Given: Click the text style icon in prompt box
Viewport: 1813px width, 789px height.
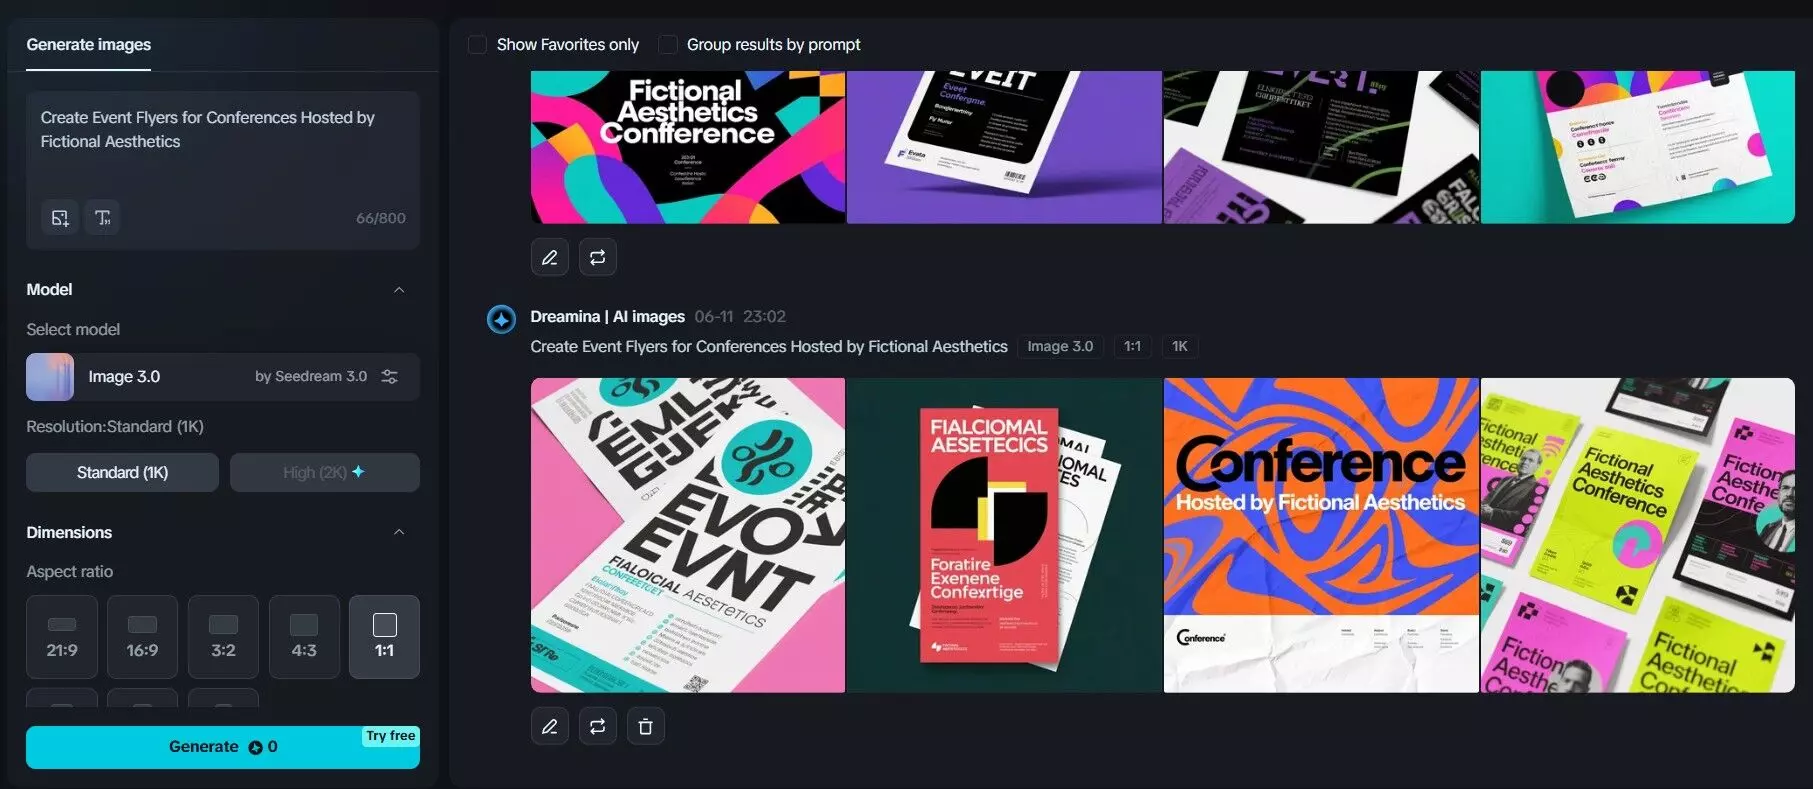Looking at the screenshot, I should pos(102,218).
